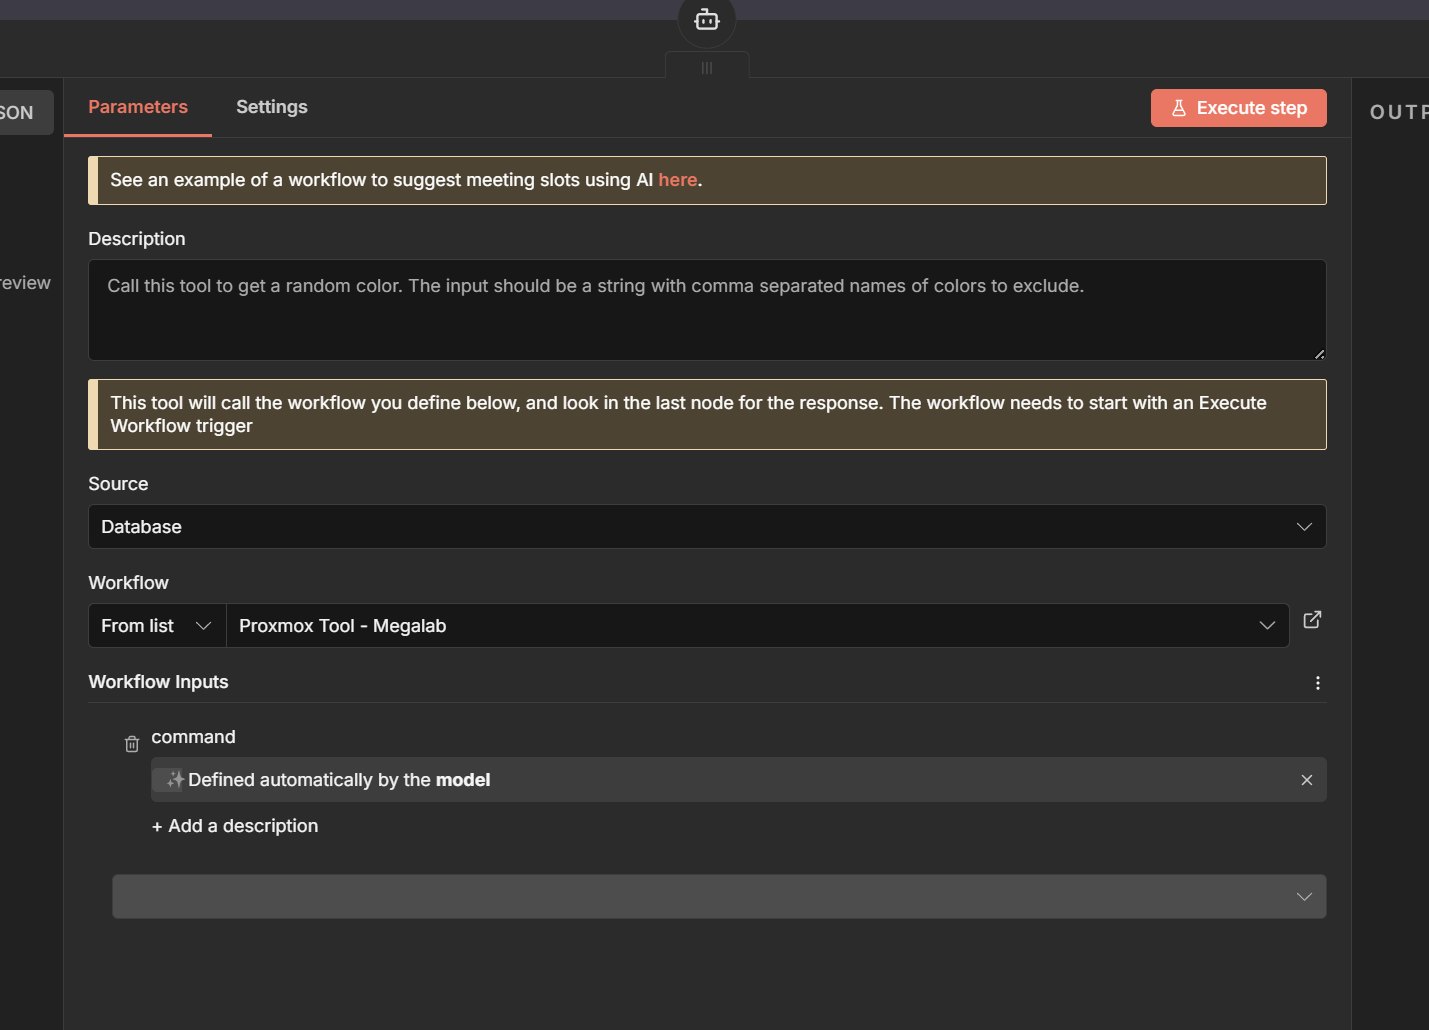
Task: Open Workflow Inputs three-dot options menu
Action: coord(1317,683)
